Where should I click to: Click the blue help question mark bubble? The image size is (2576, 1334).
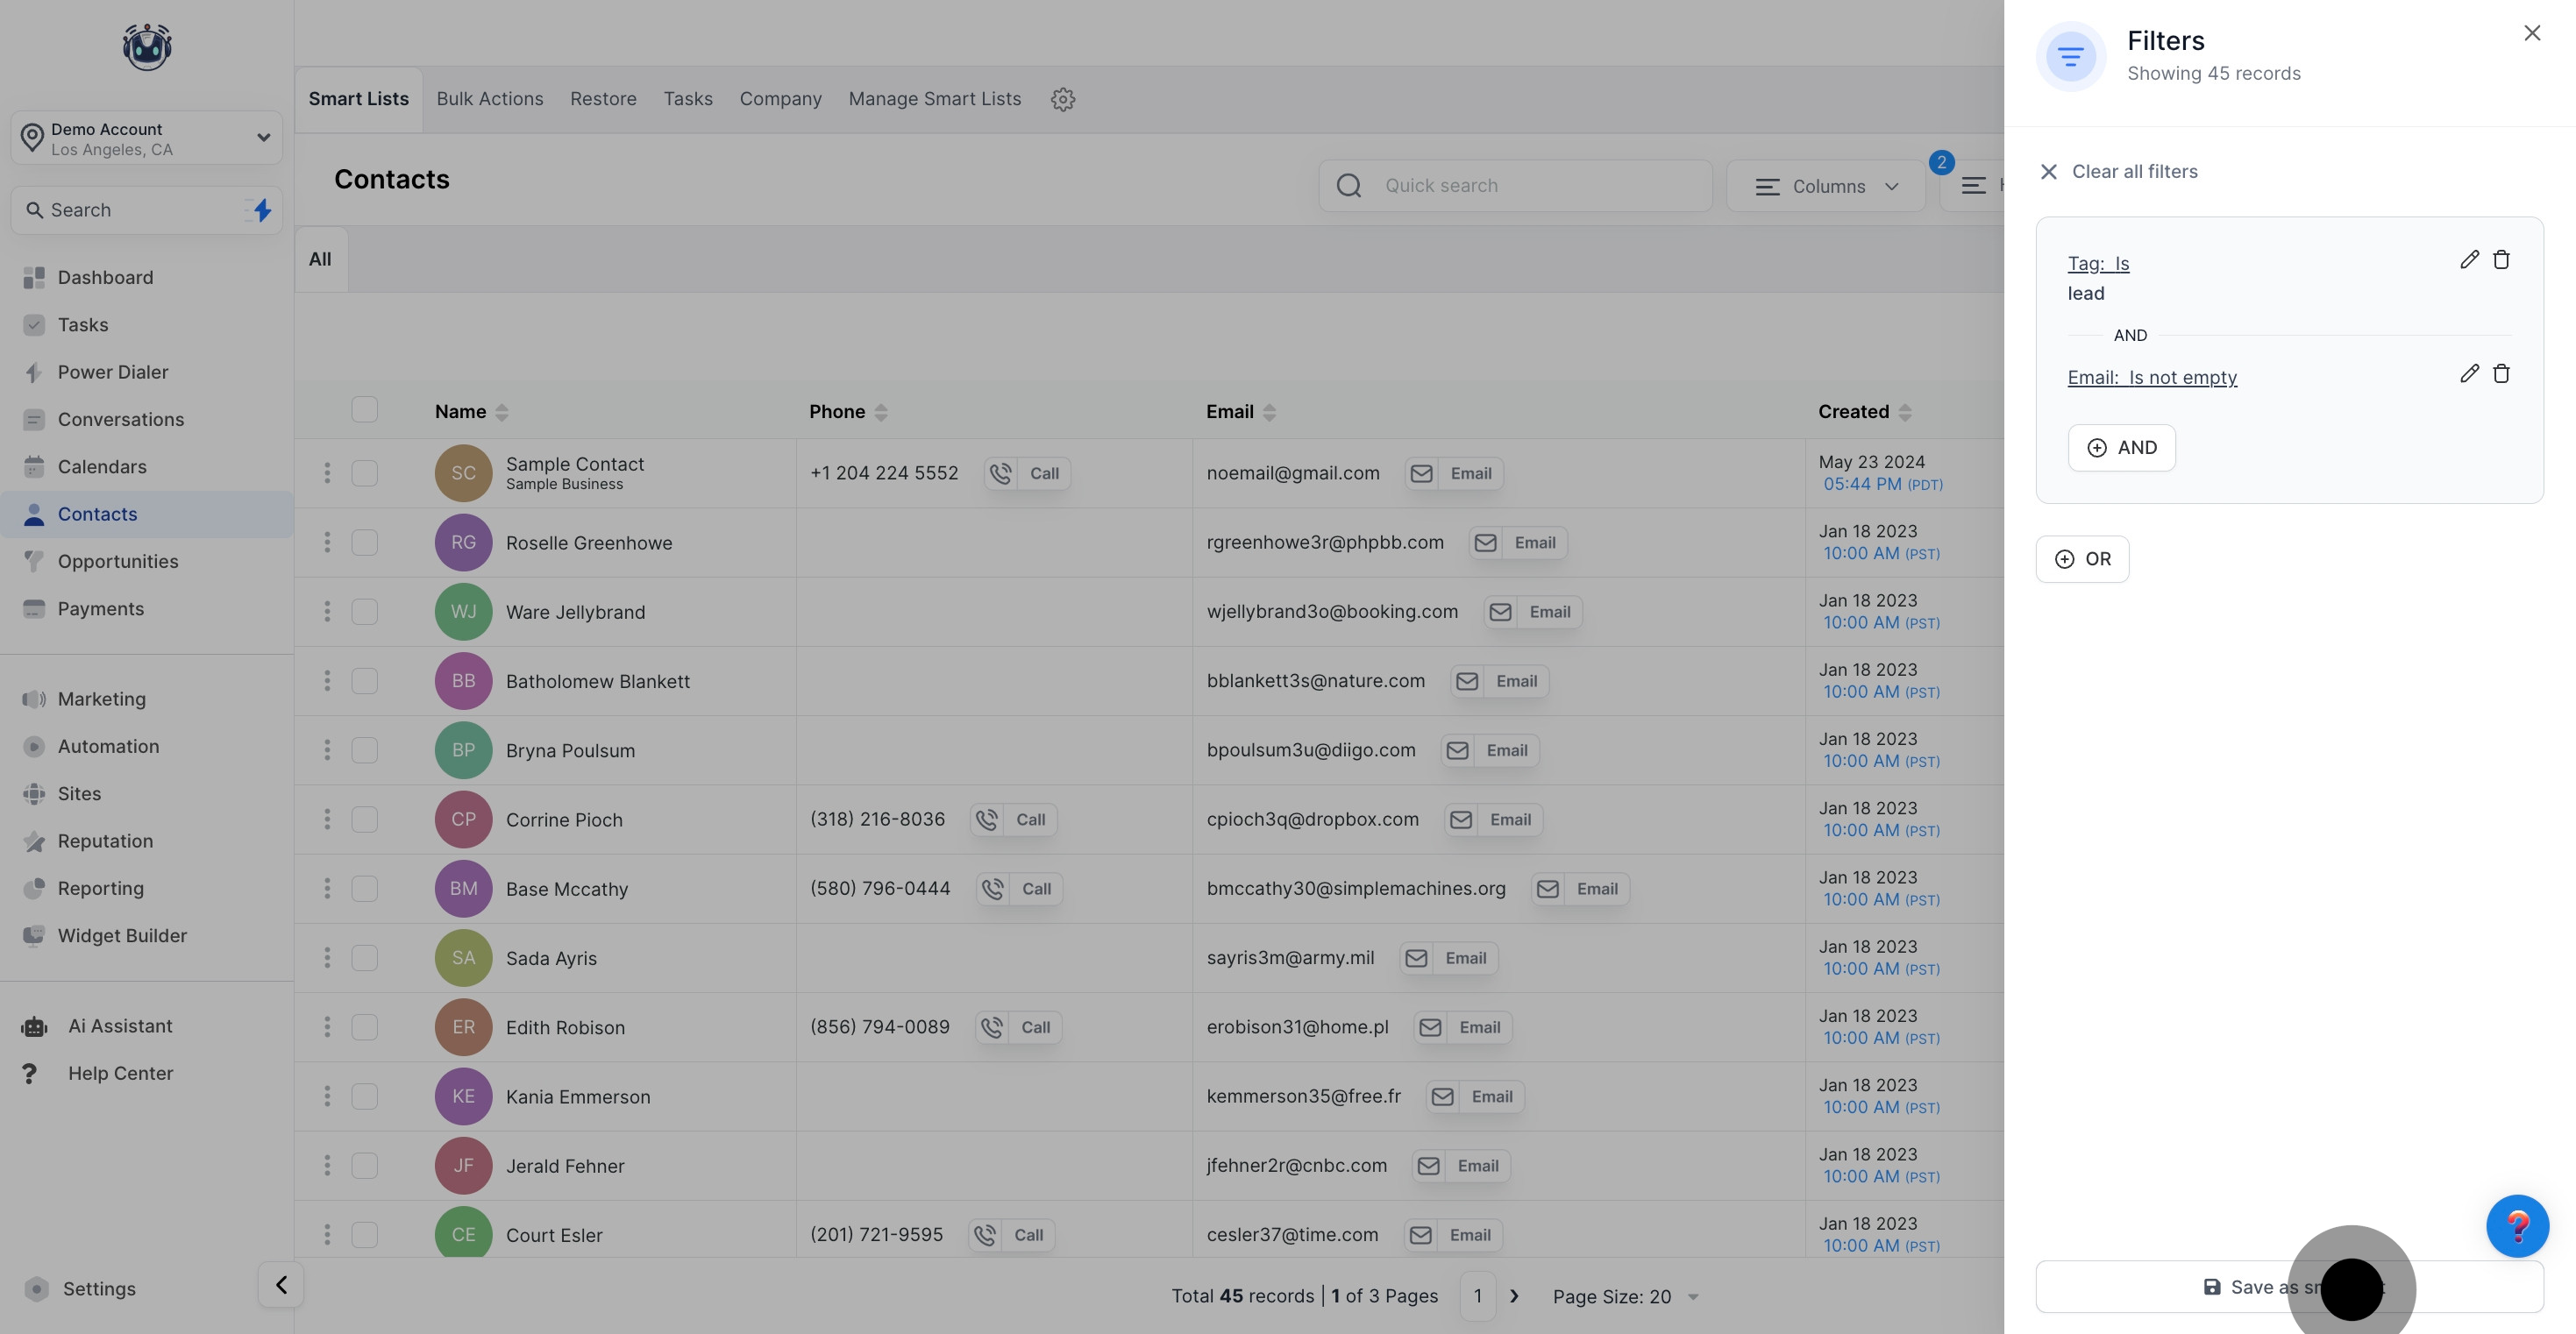(x=2516, y=1225)
